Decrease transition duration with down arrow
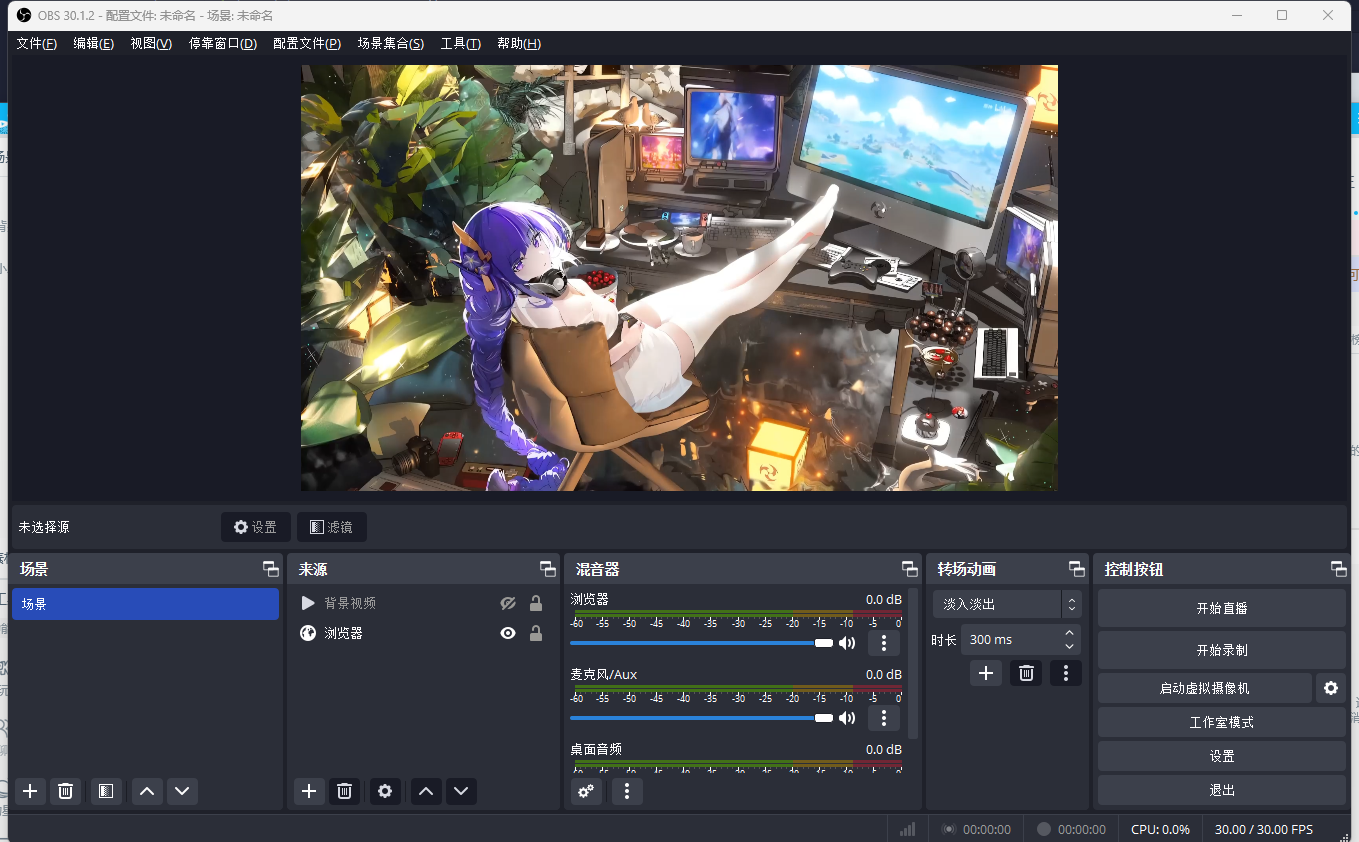 pos(1070,646)
